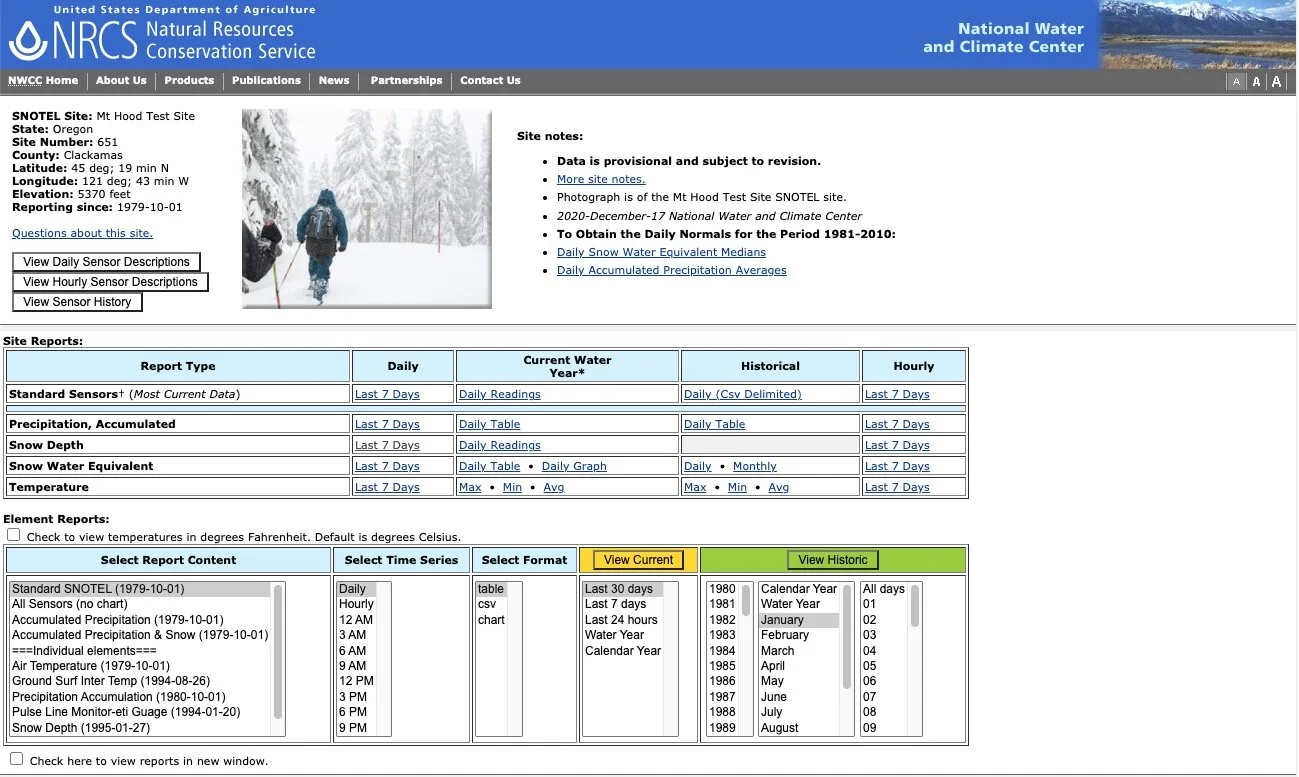Open the Publications menu item
Screen dimensions: 1299x777
(x=266, y=81)
